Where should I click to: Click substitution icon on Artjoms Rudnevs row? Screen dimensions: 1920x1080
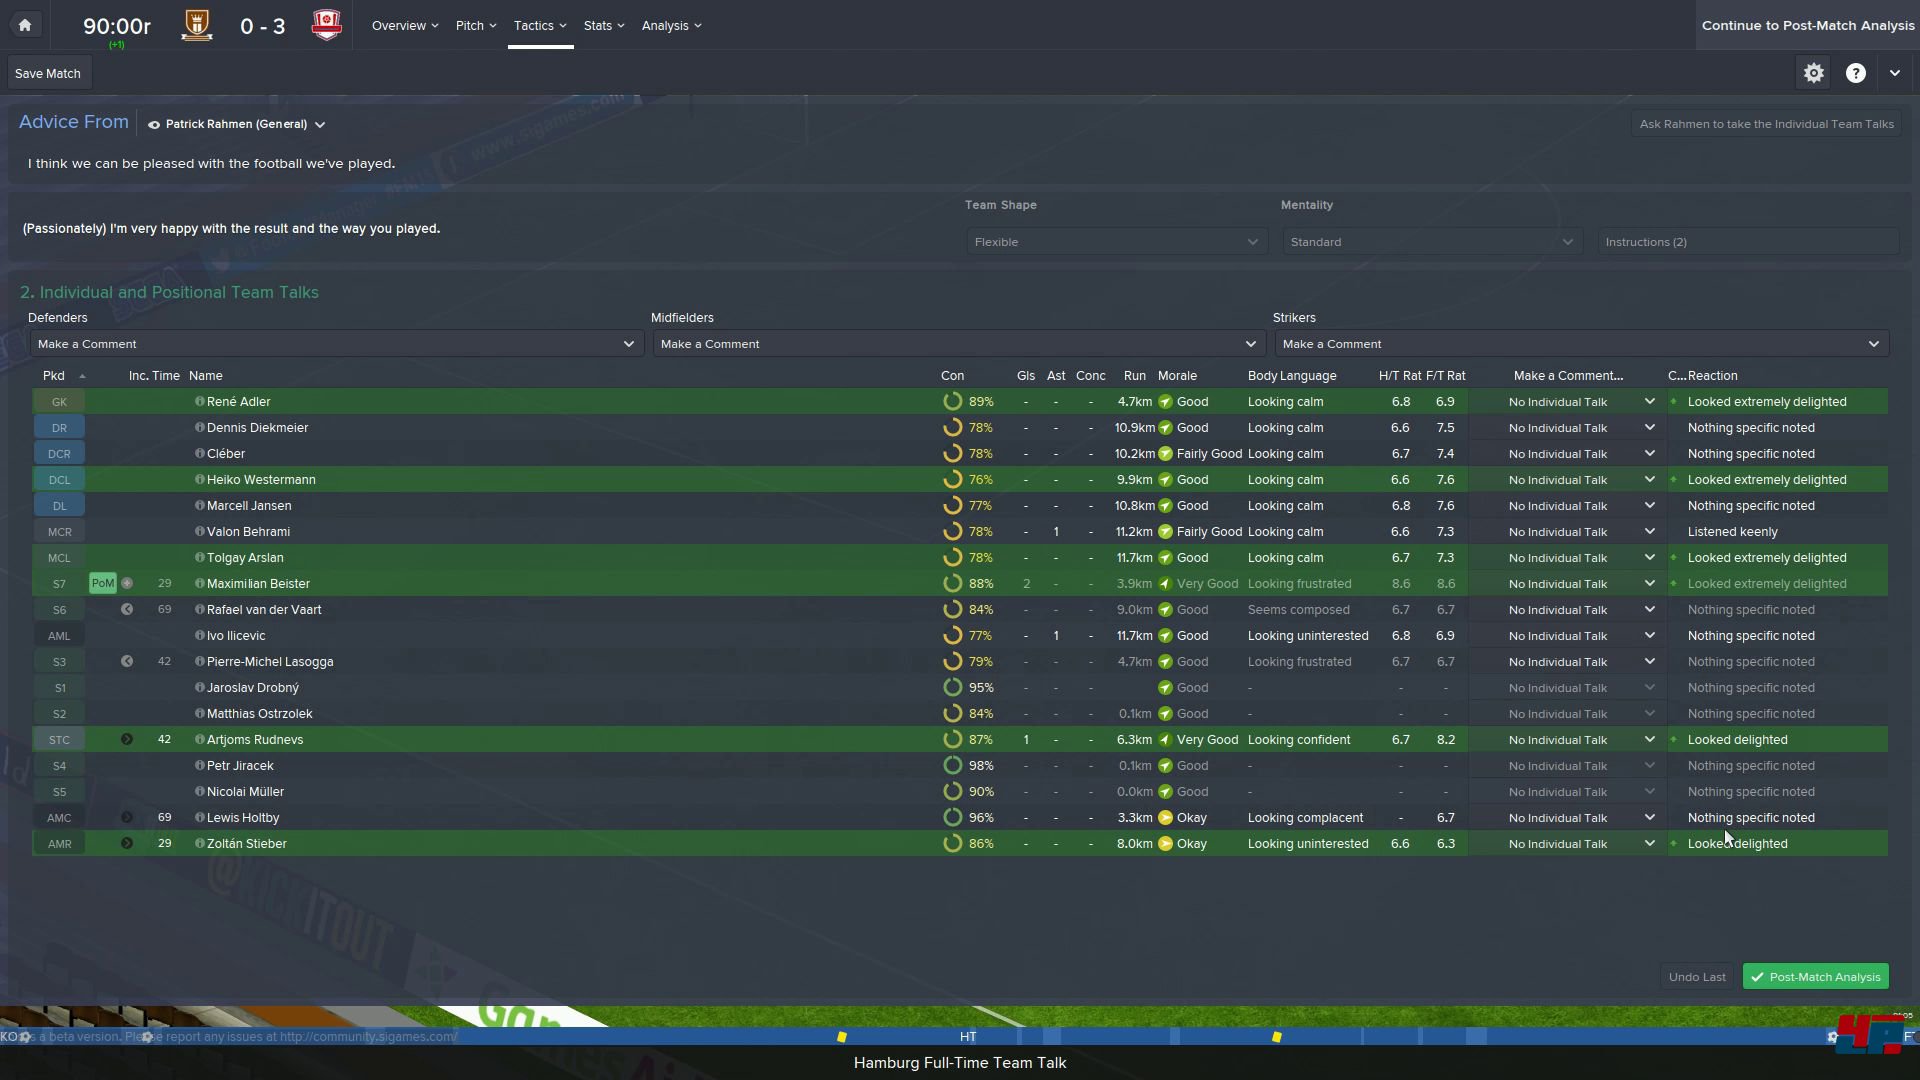pos(127,740)
